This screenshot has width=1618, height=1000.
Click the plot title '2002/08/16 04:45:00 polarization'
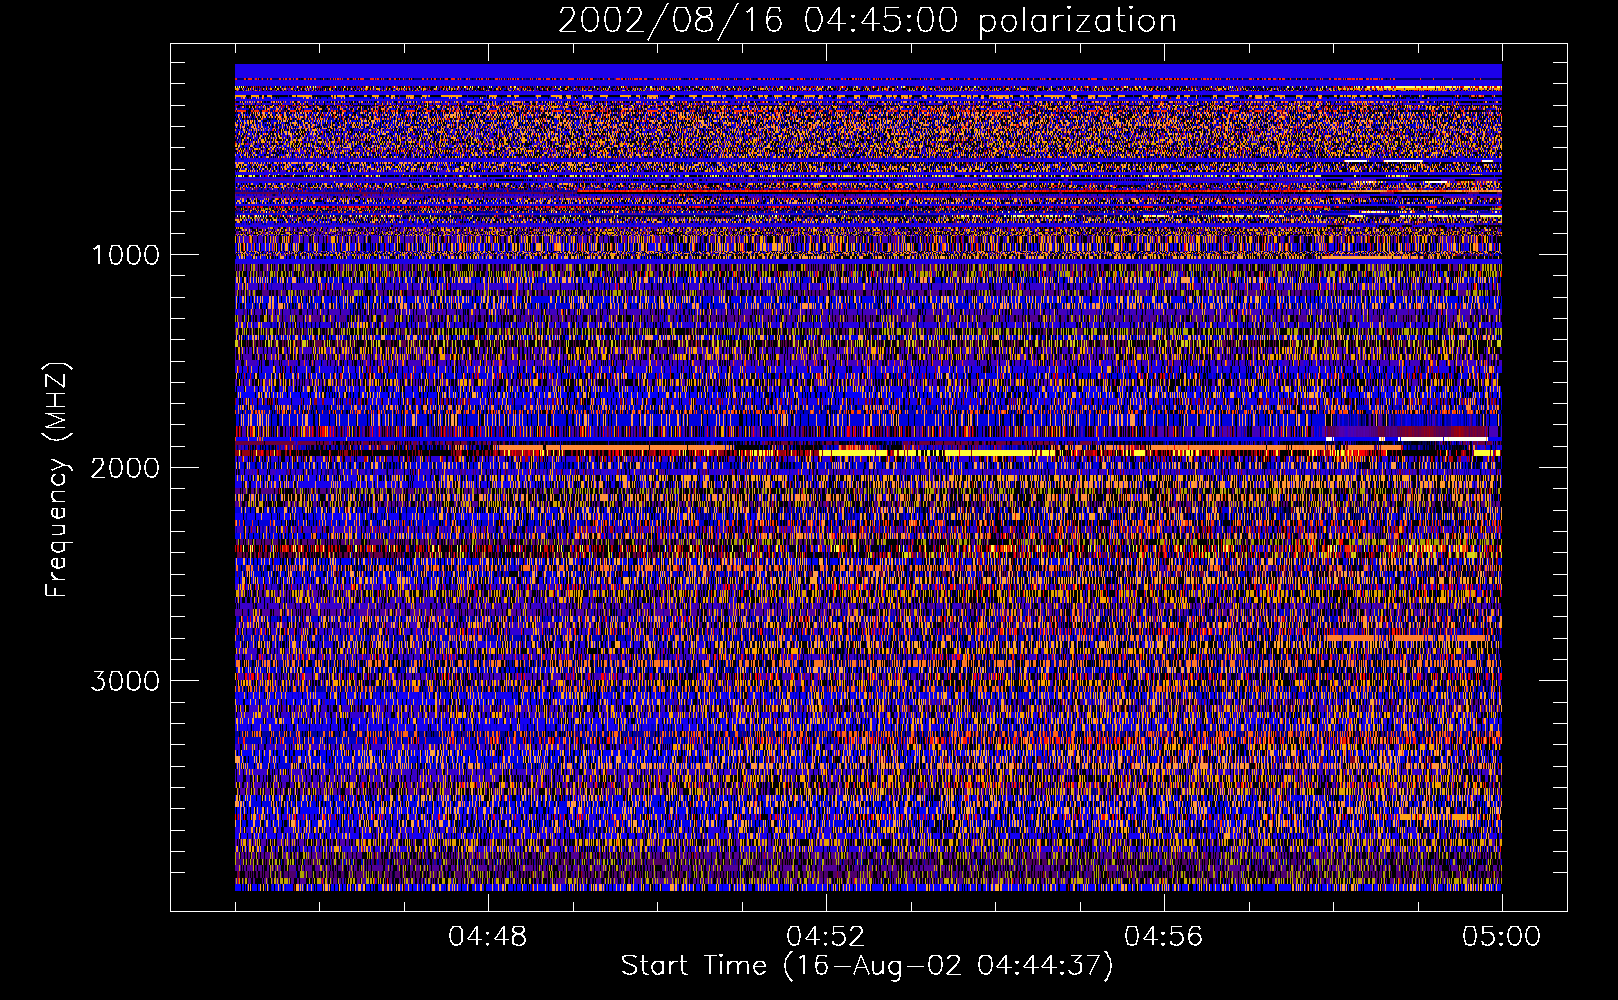[x=867, y=21]
